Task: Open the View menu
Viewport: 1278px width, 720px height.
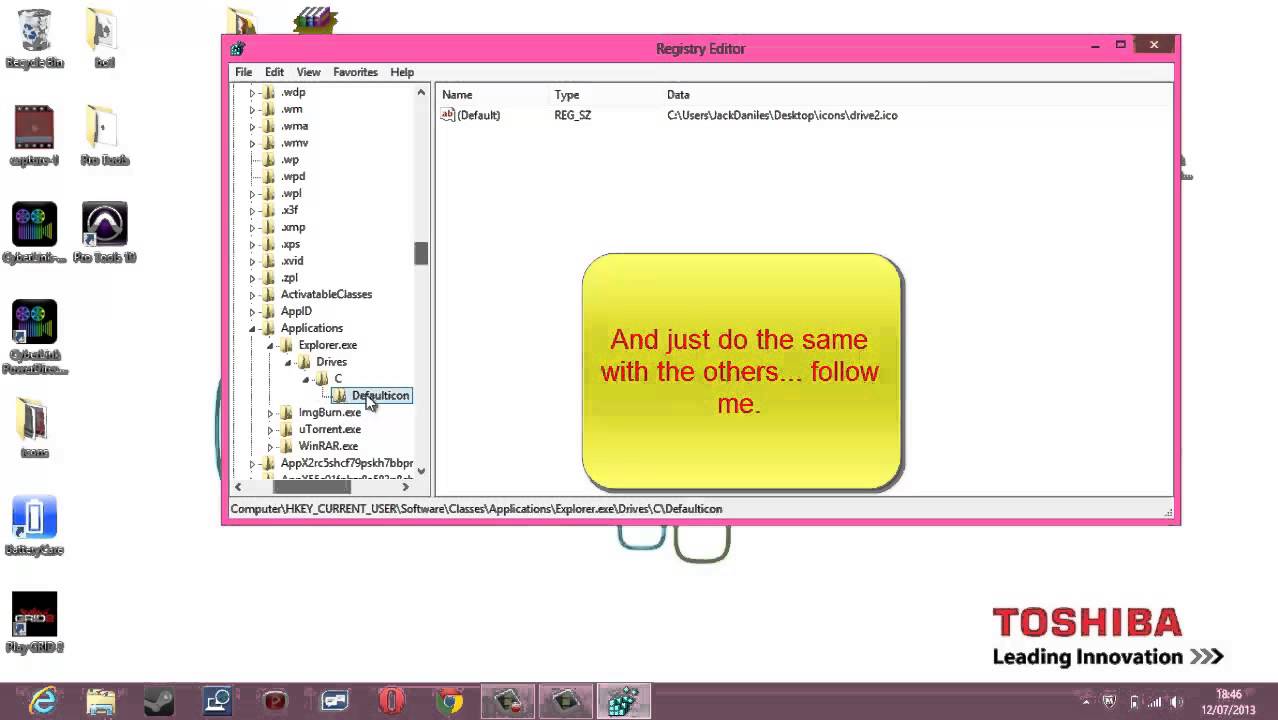Action: pyautogui.click(x=308, y=72)
